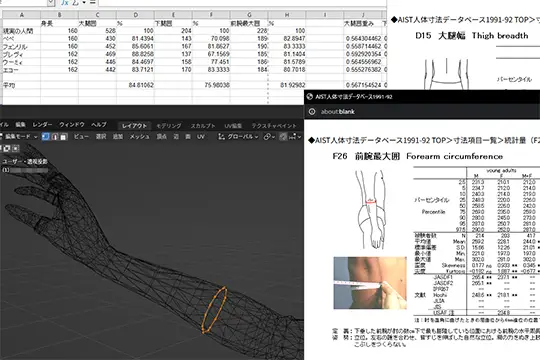Click the site info icon beside about:blank

(x=312, y=112)
